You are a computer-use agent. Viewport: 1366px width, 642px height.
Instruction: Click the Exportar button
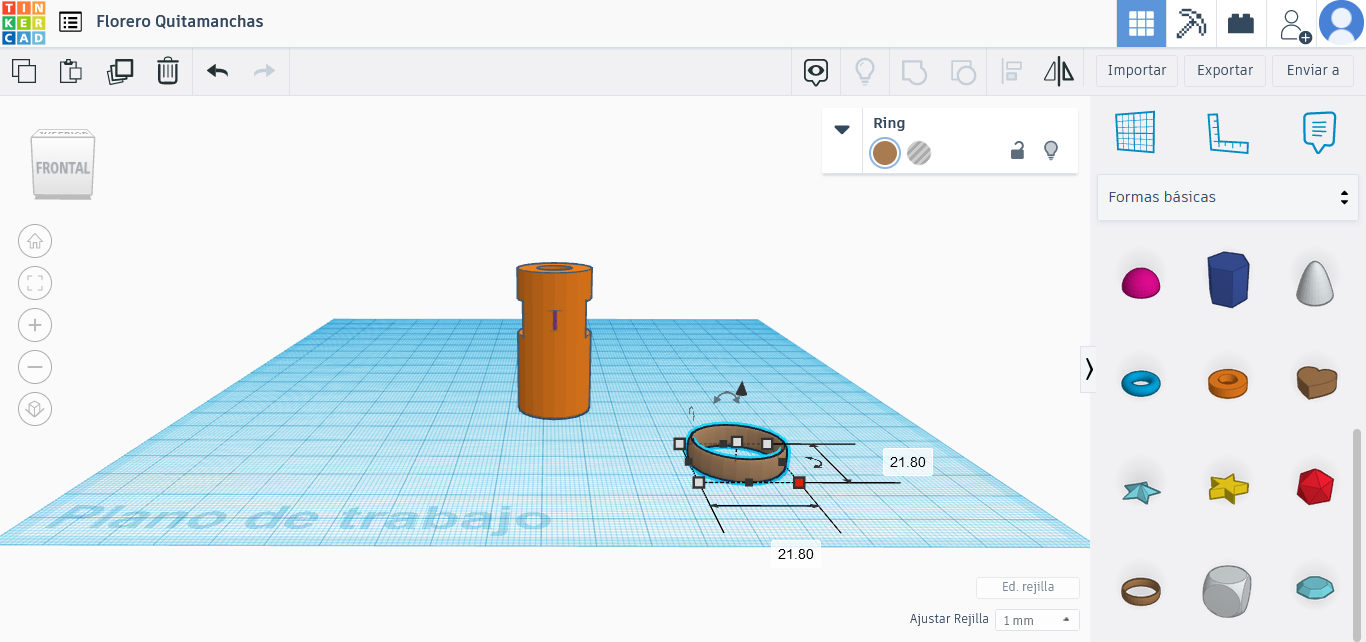[x=1225, y=70]
